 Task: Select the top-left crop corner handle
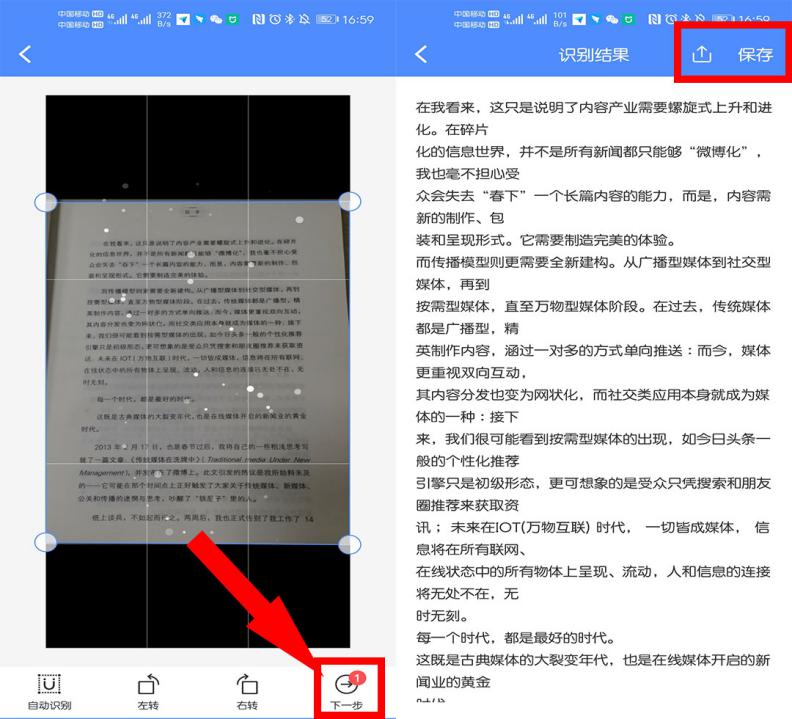(46, 202)
